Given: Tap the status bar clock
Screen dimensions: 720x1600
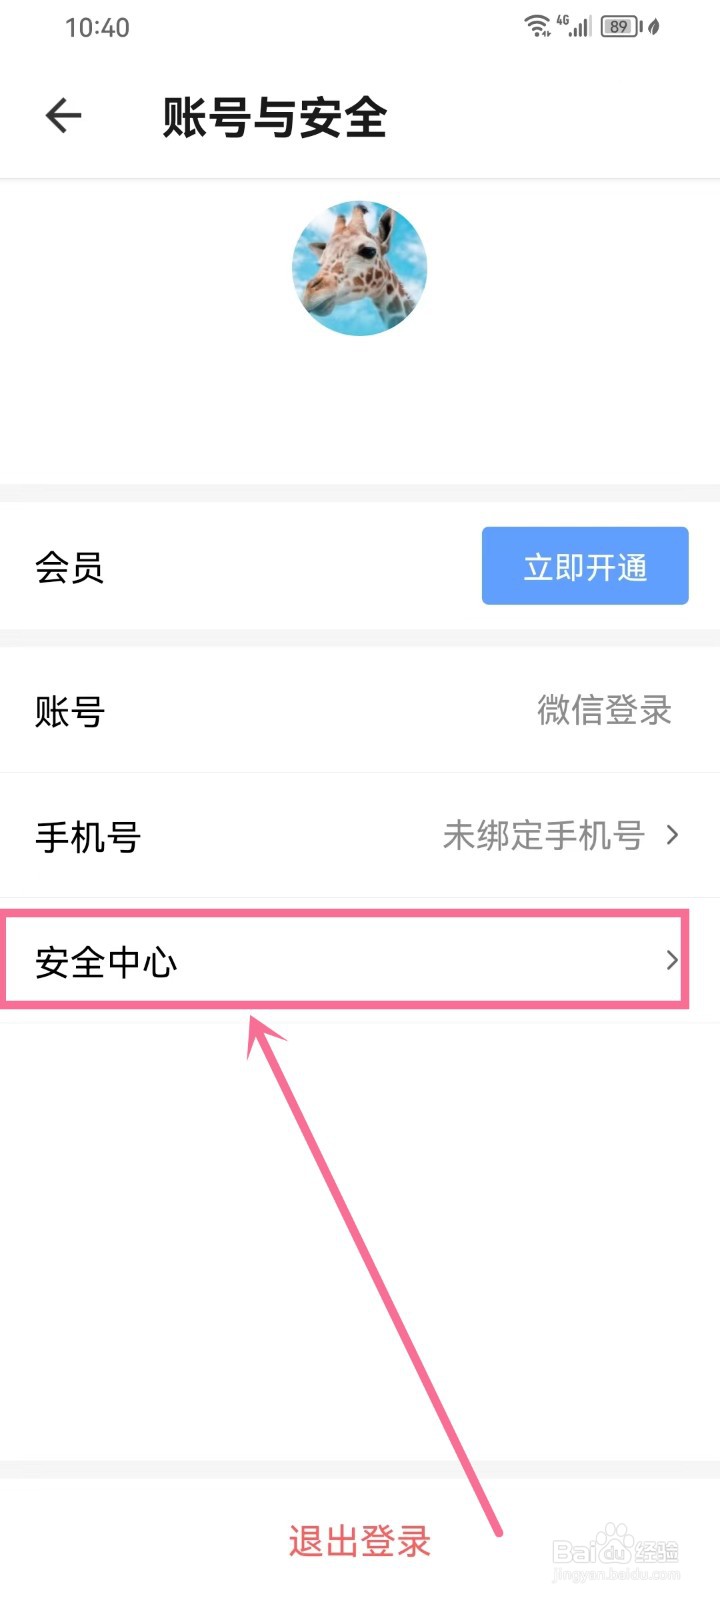Looking at the screenshot, I should point(97,28).
